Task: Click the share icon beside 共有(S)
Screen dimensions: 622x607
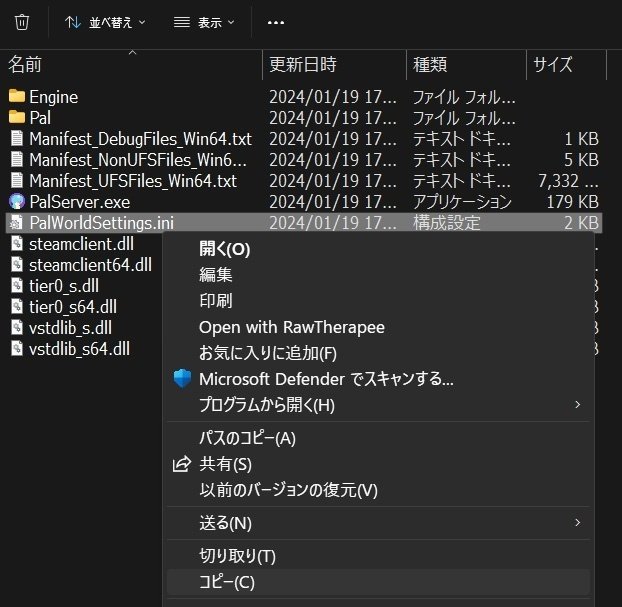Action: 182,464
